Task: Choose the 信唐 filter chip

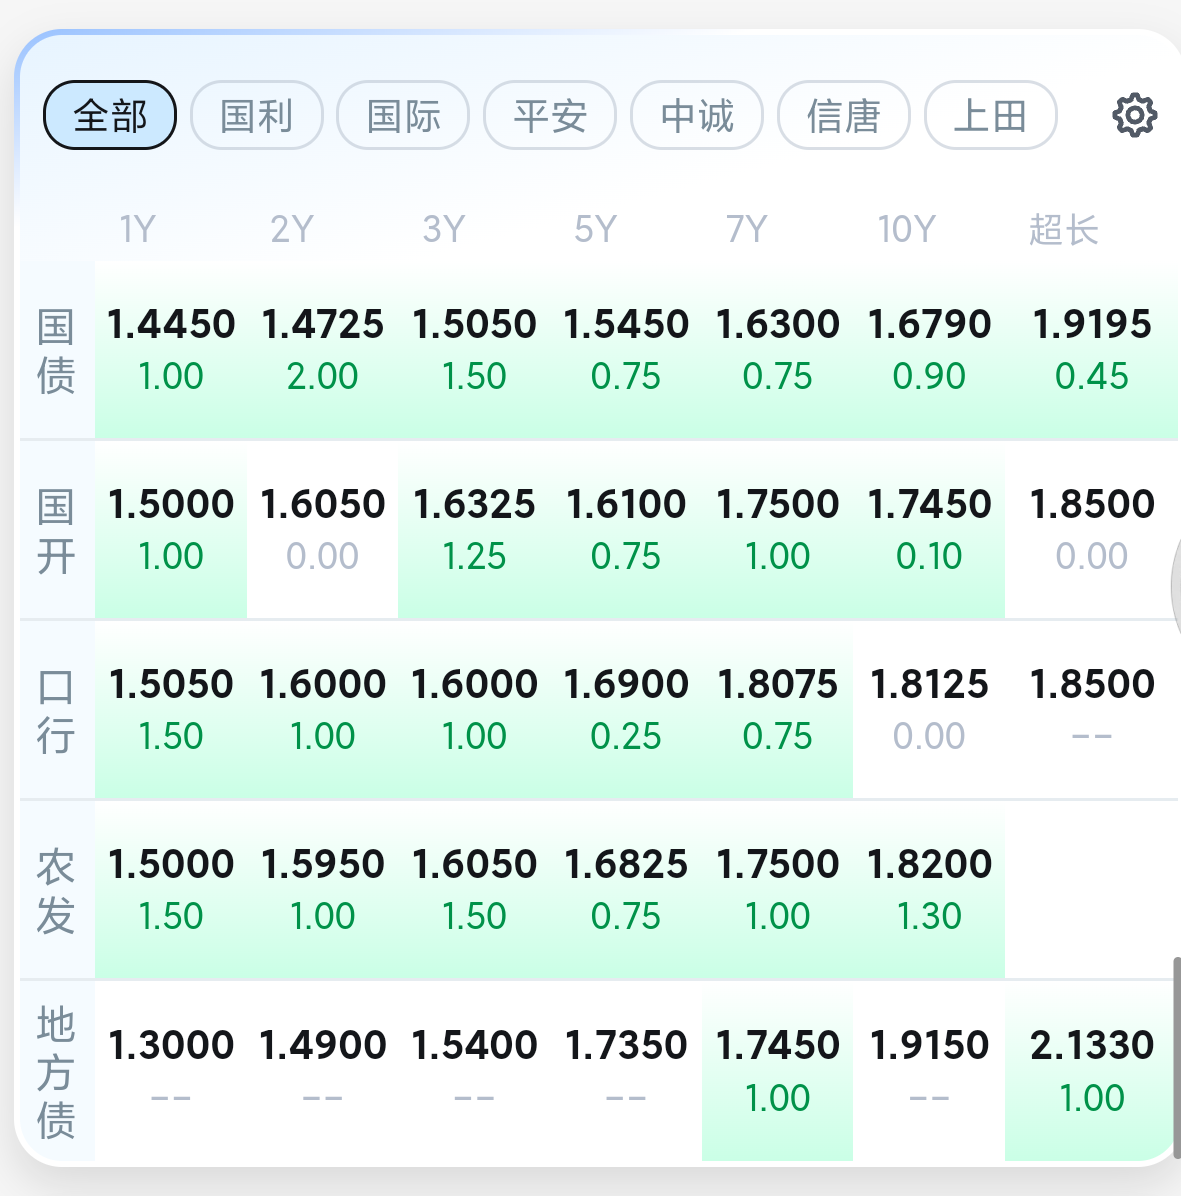Action: click(x=844, y=115)
